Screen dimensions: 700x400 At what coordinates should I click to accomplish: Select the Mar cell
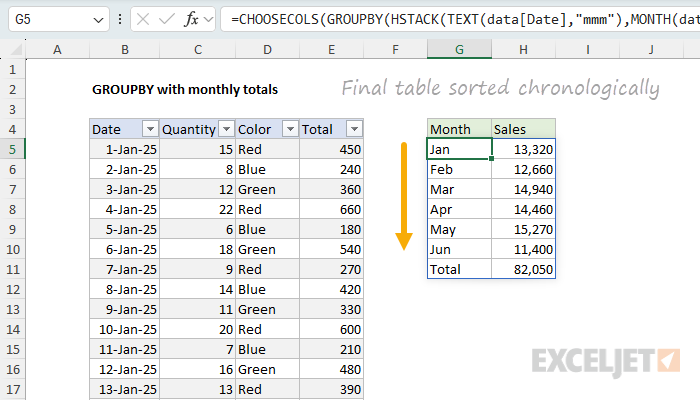[459, 189]
